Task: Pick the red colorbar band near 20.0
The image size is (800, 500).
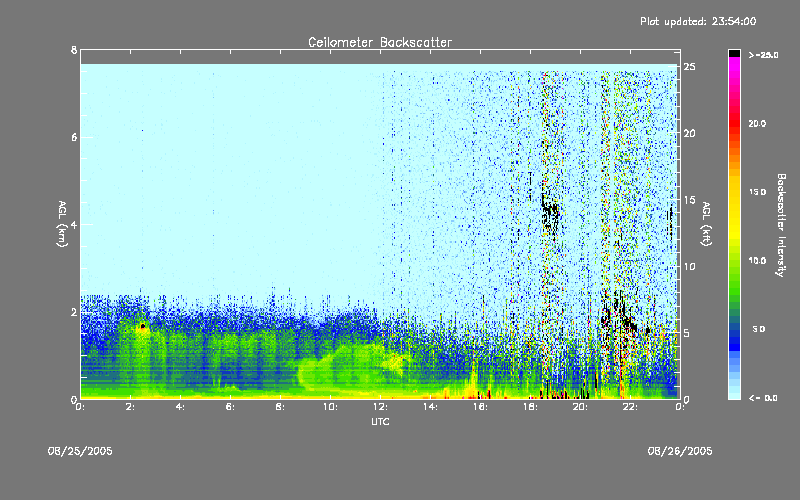Action: pyautogui.click(x=734, y=122)
